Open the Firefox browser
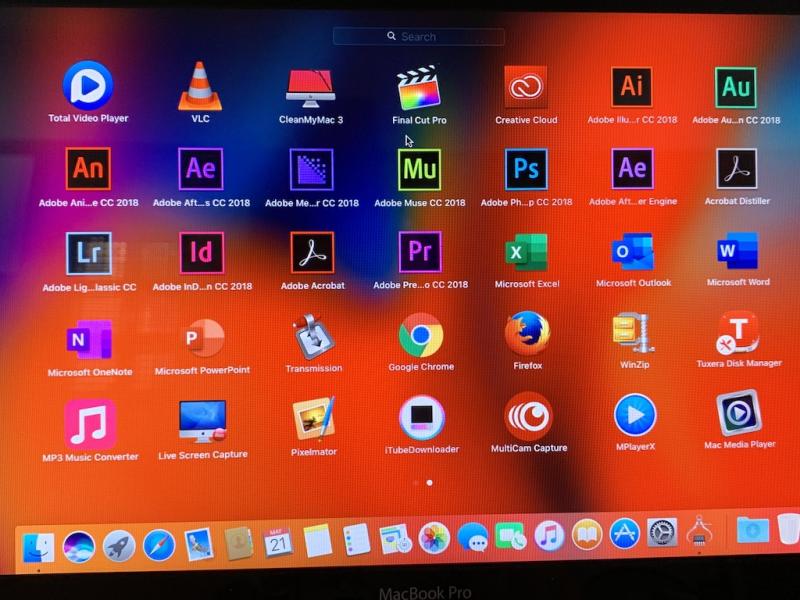Viewport: 800px width, 600px height. tap(527, 335)
